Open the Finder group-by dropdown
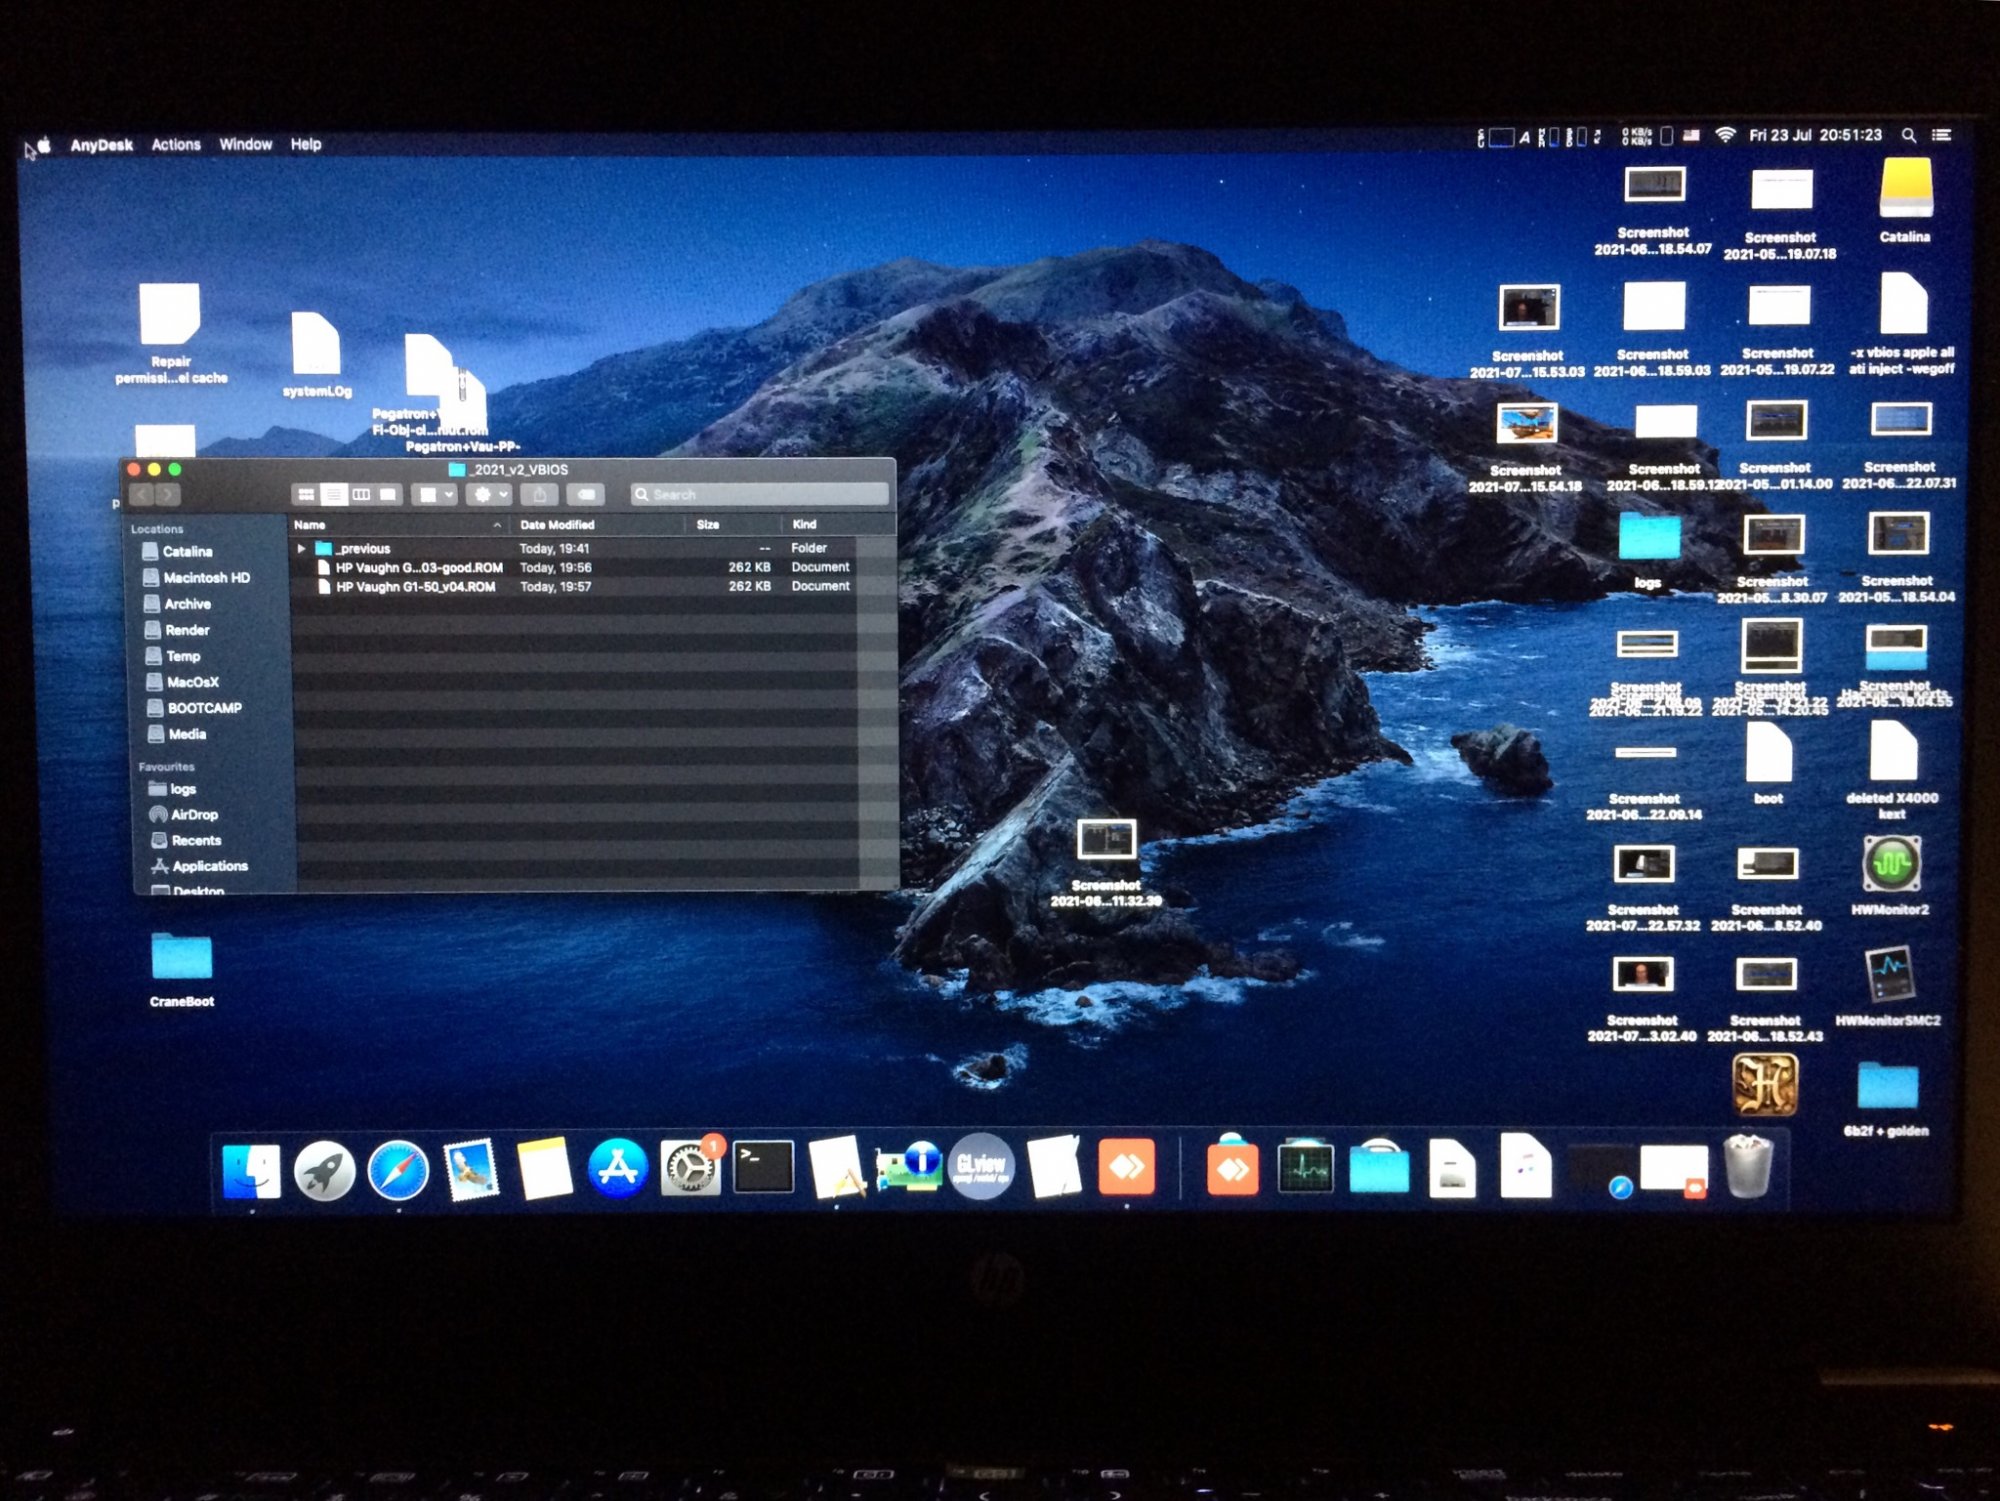This screenshot has height=1501, width=2000. click(435, 495)
